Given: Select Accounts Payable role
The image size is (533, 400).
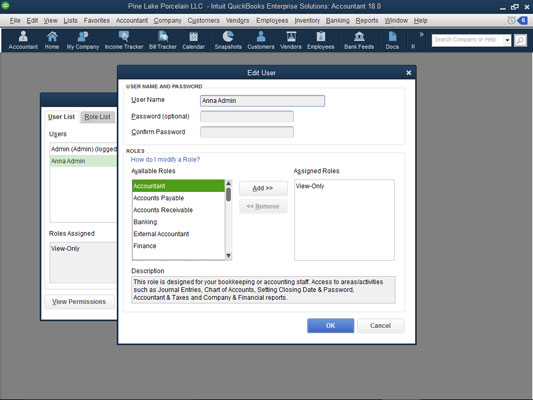Looking at the screenshot, I should [x=178, y=198].
